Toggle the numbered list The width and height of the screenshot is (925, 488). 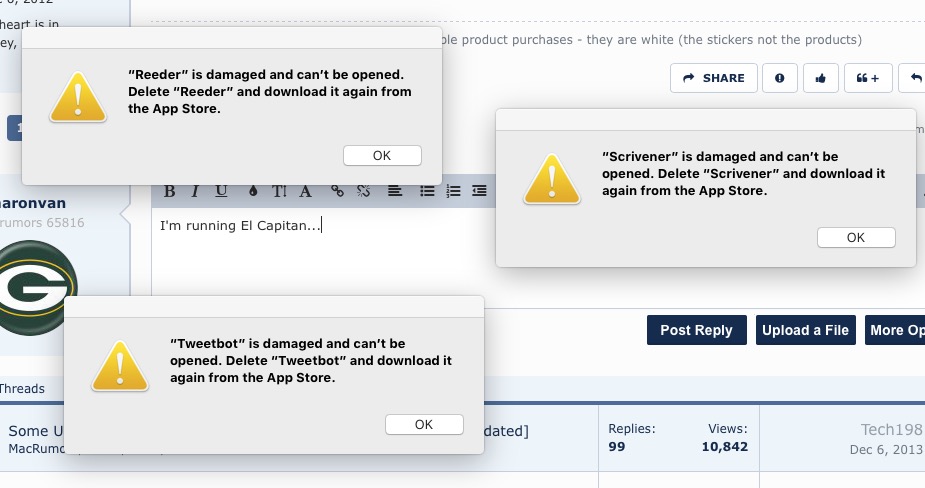click(x=453, y=190)
